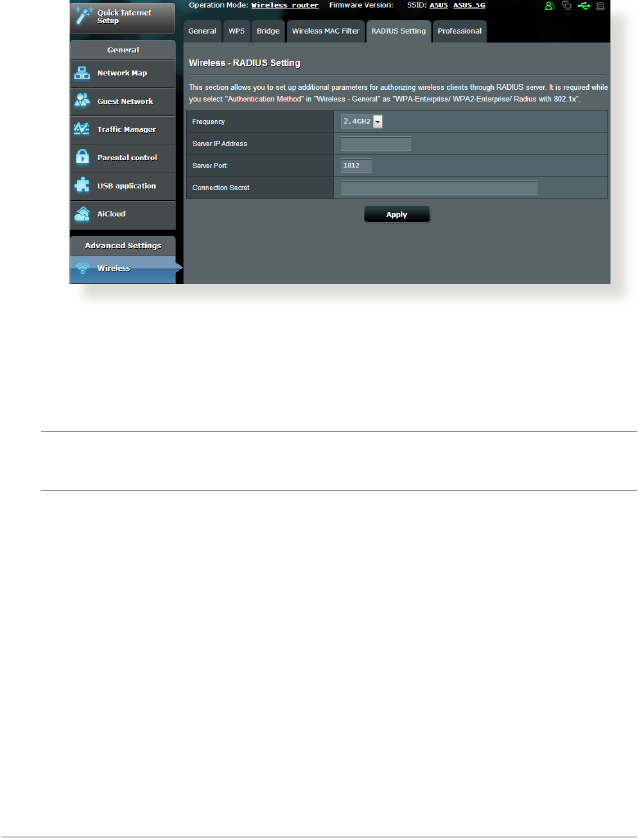Switch to the WPS tab

(236, 31)
